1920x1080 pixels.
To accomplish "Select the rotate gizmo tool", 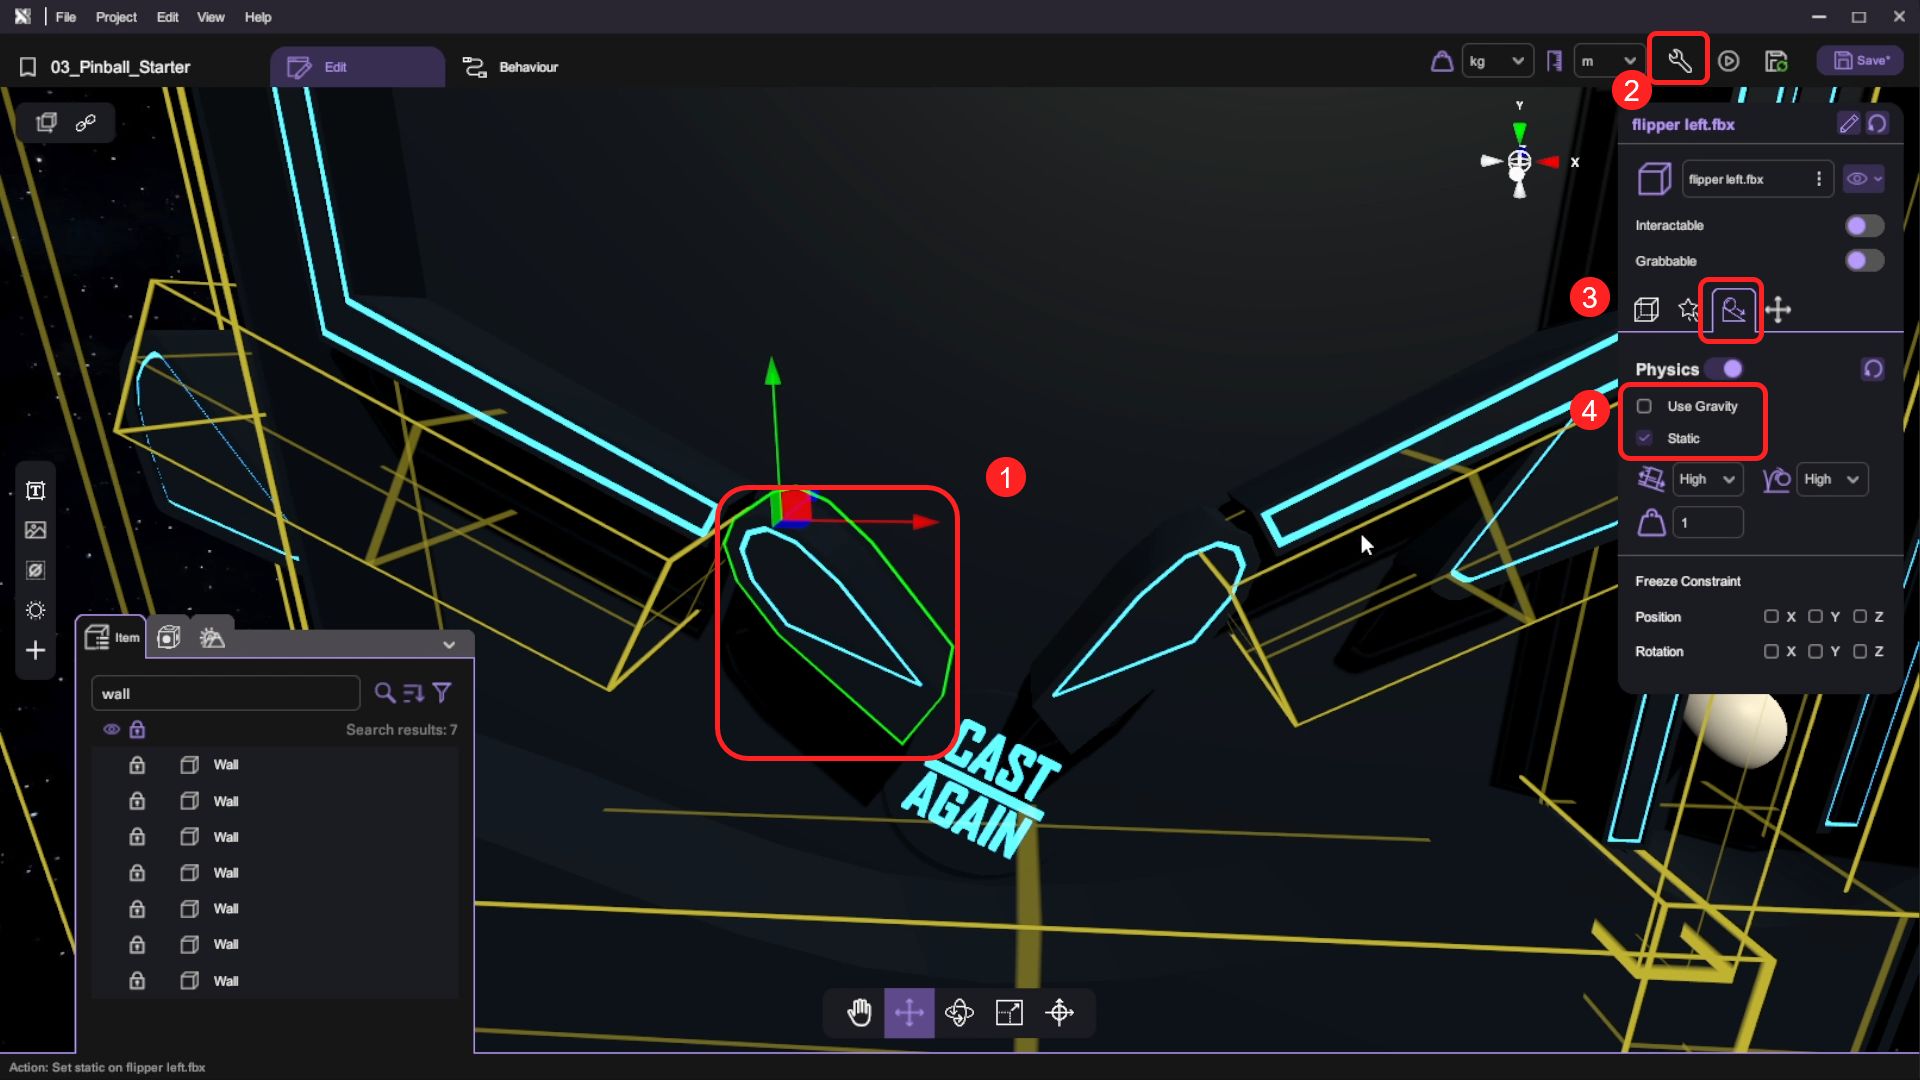I will pos(959,1012).
